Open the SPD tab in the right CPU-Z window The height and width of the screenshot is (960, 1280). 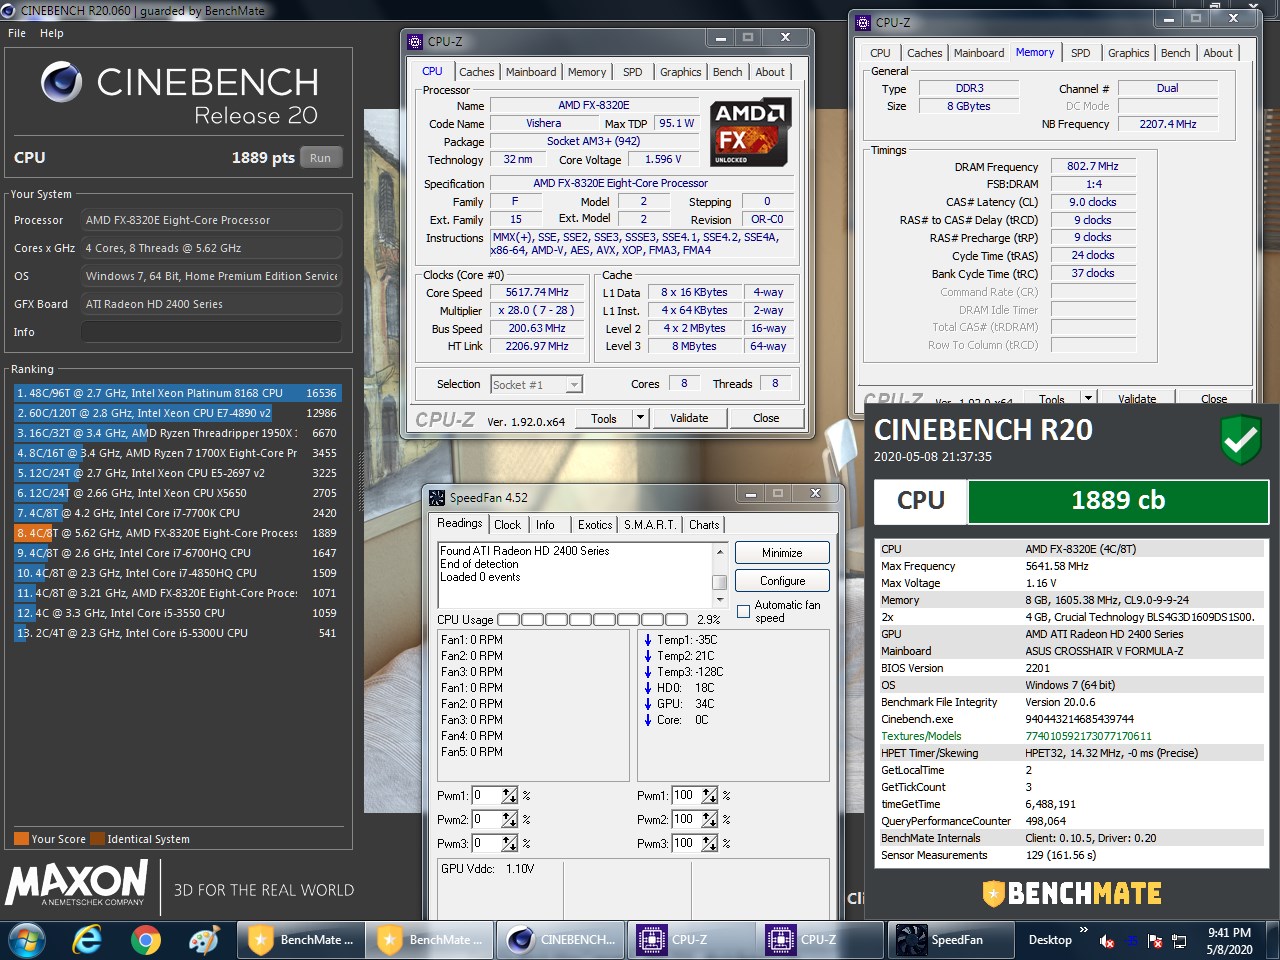pyautogui.click(x=1081, y=53)
